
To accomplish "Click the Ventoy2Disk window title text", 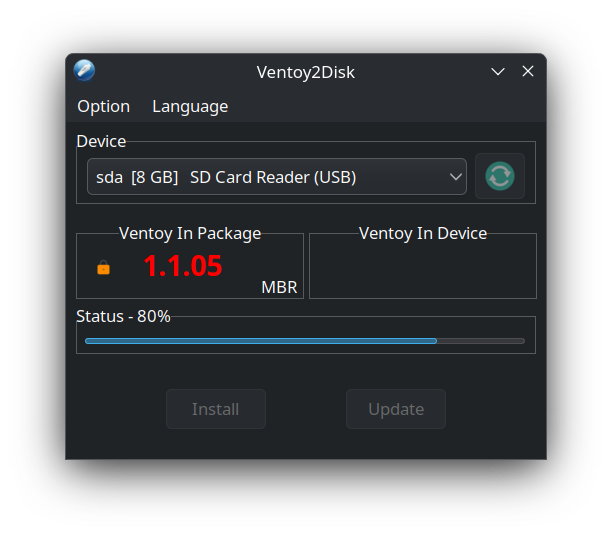I will [306, 72].
